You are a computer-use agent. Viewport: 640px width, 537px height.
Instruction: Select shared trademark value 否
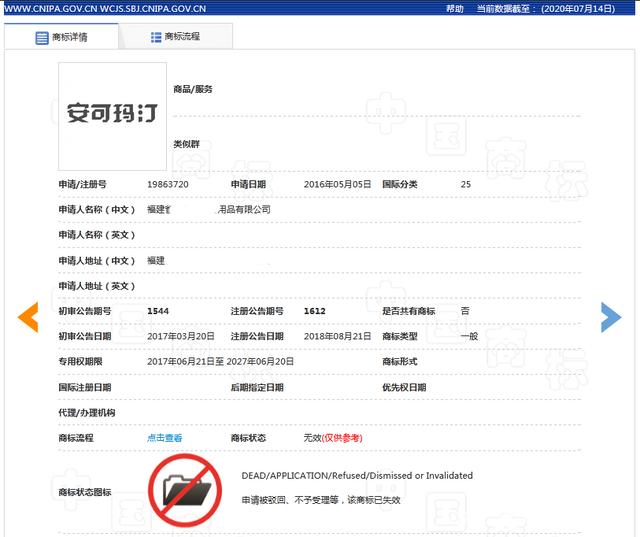click(465, 311)
